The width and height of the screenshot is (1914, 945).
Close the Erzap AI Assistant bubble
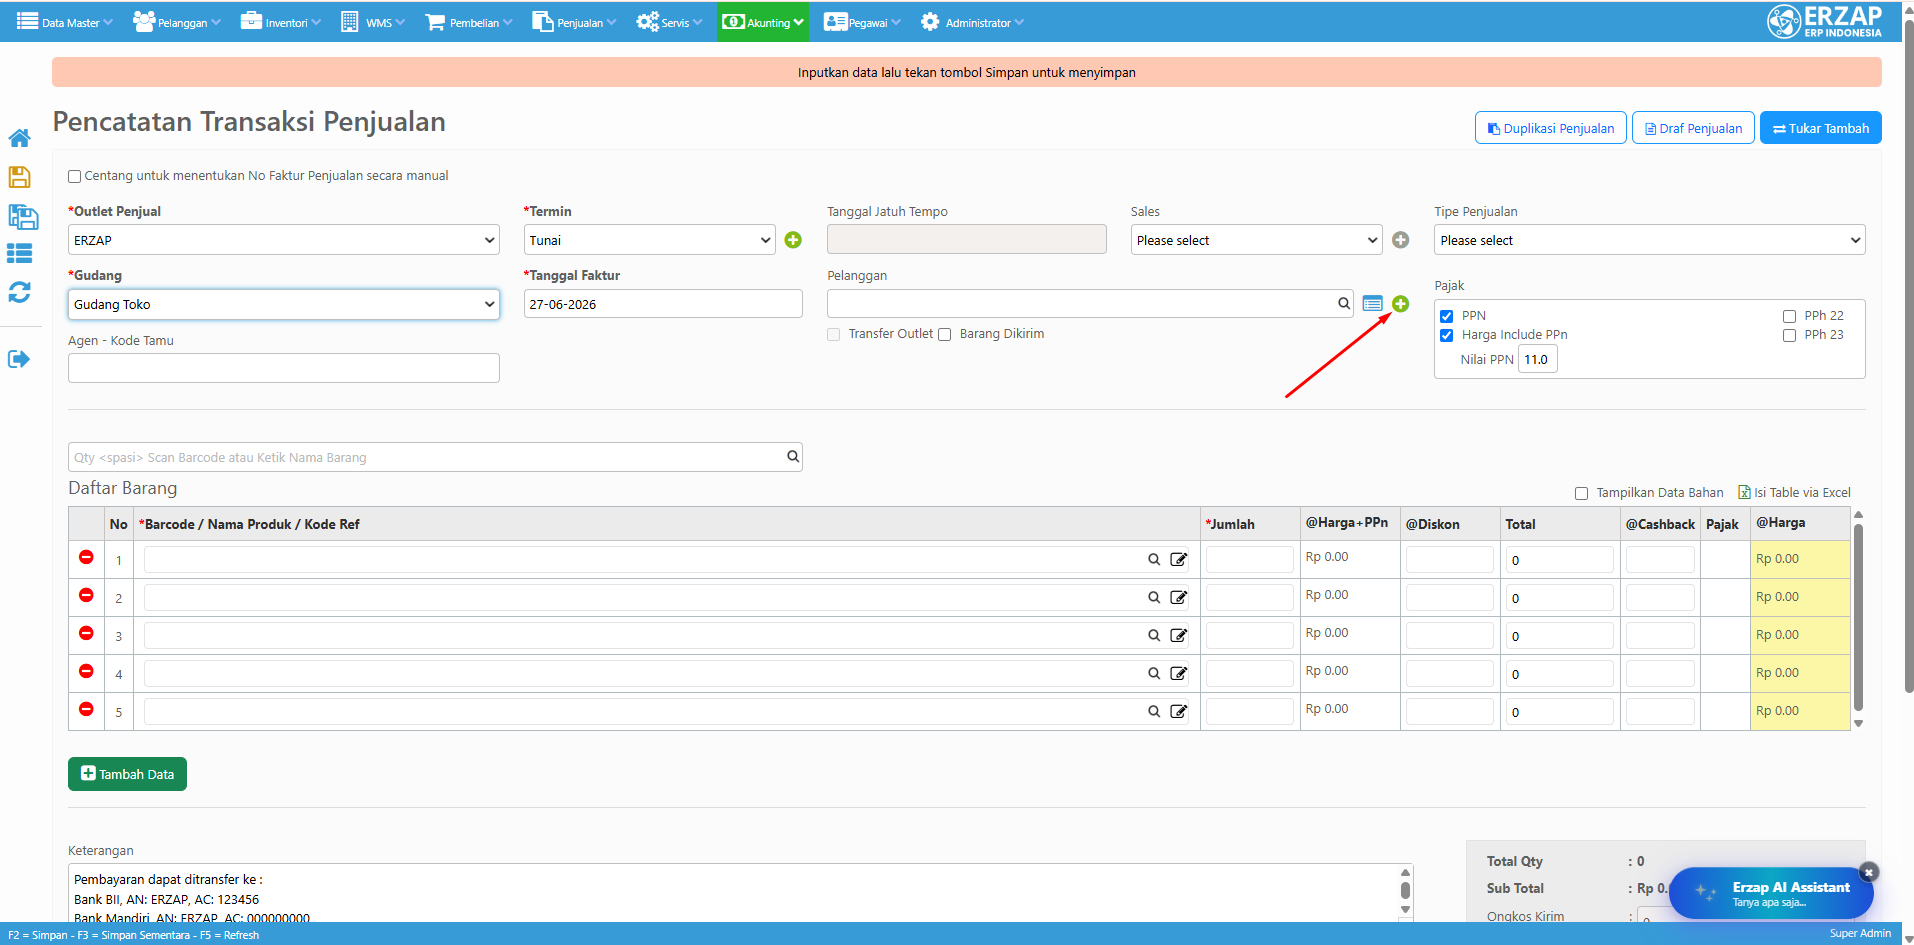pyautogui.click(x=1868, y=872)
